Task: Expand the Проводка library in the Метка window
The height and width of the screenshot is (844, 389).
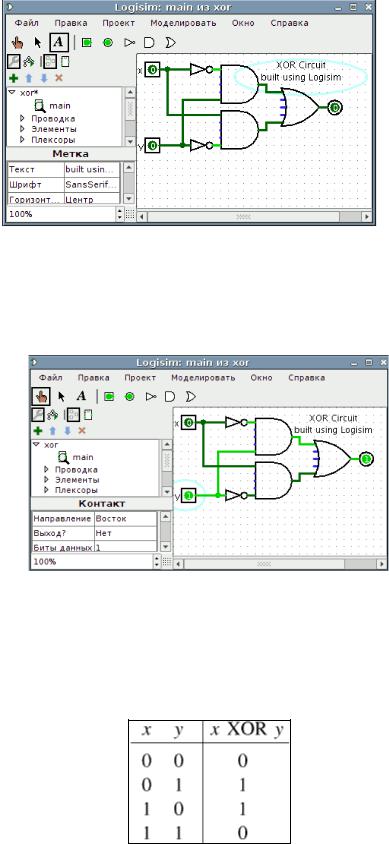Action: click(23, 118)
